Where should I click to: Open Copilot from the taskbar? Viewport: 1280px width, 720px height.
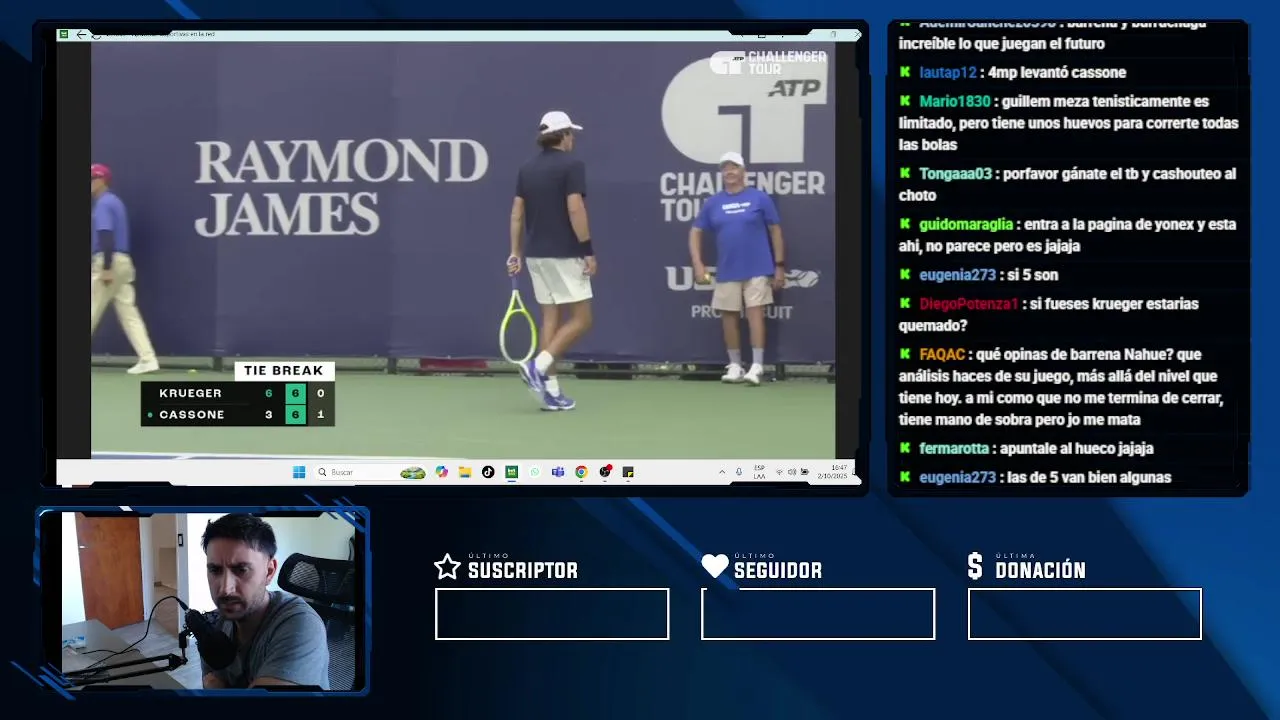coord(442,472)
